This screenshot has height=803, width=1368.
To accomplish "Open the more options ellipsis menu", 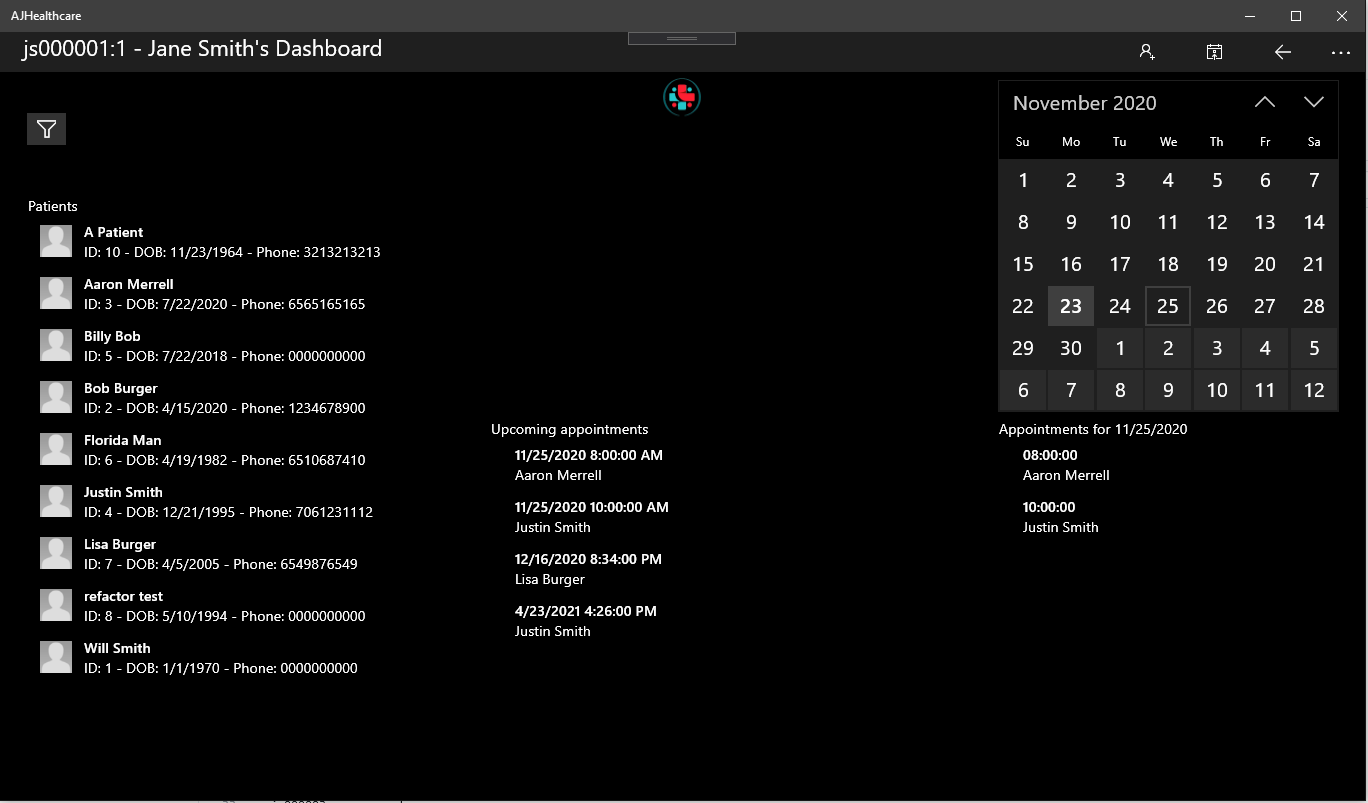I will click(x=1340, y=52).
